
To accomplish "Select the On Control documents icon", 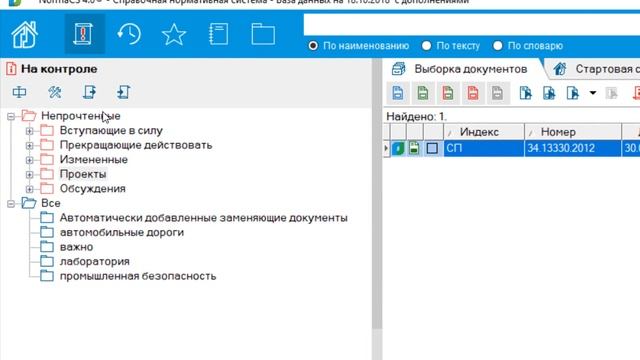I will [84, 34].
